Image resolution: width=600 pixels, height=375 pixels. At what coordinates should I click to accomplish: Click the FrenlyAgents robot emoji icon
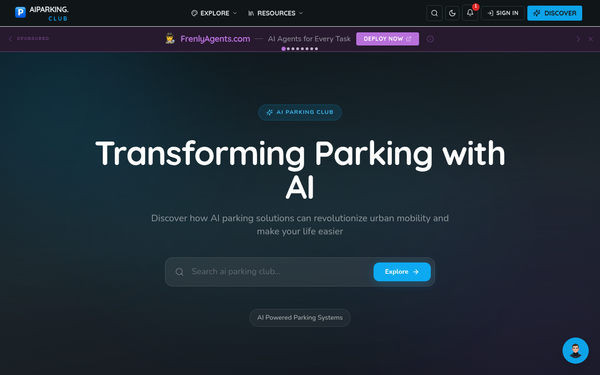pos(170,39)
